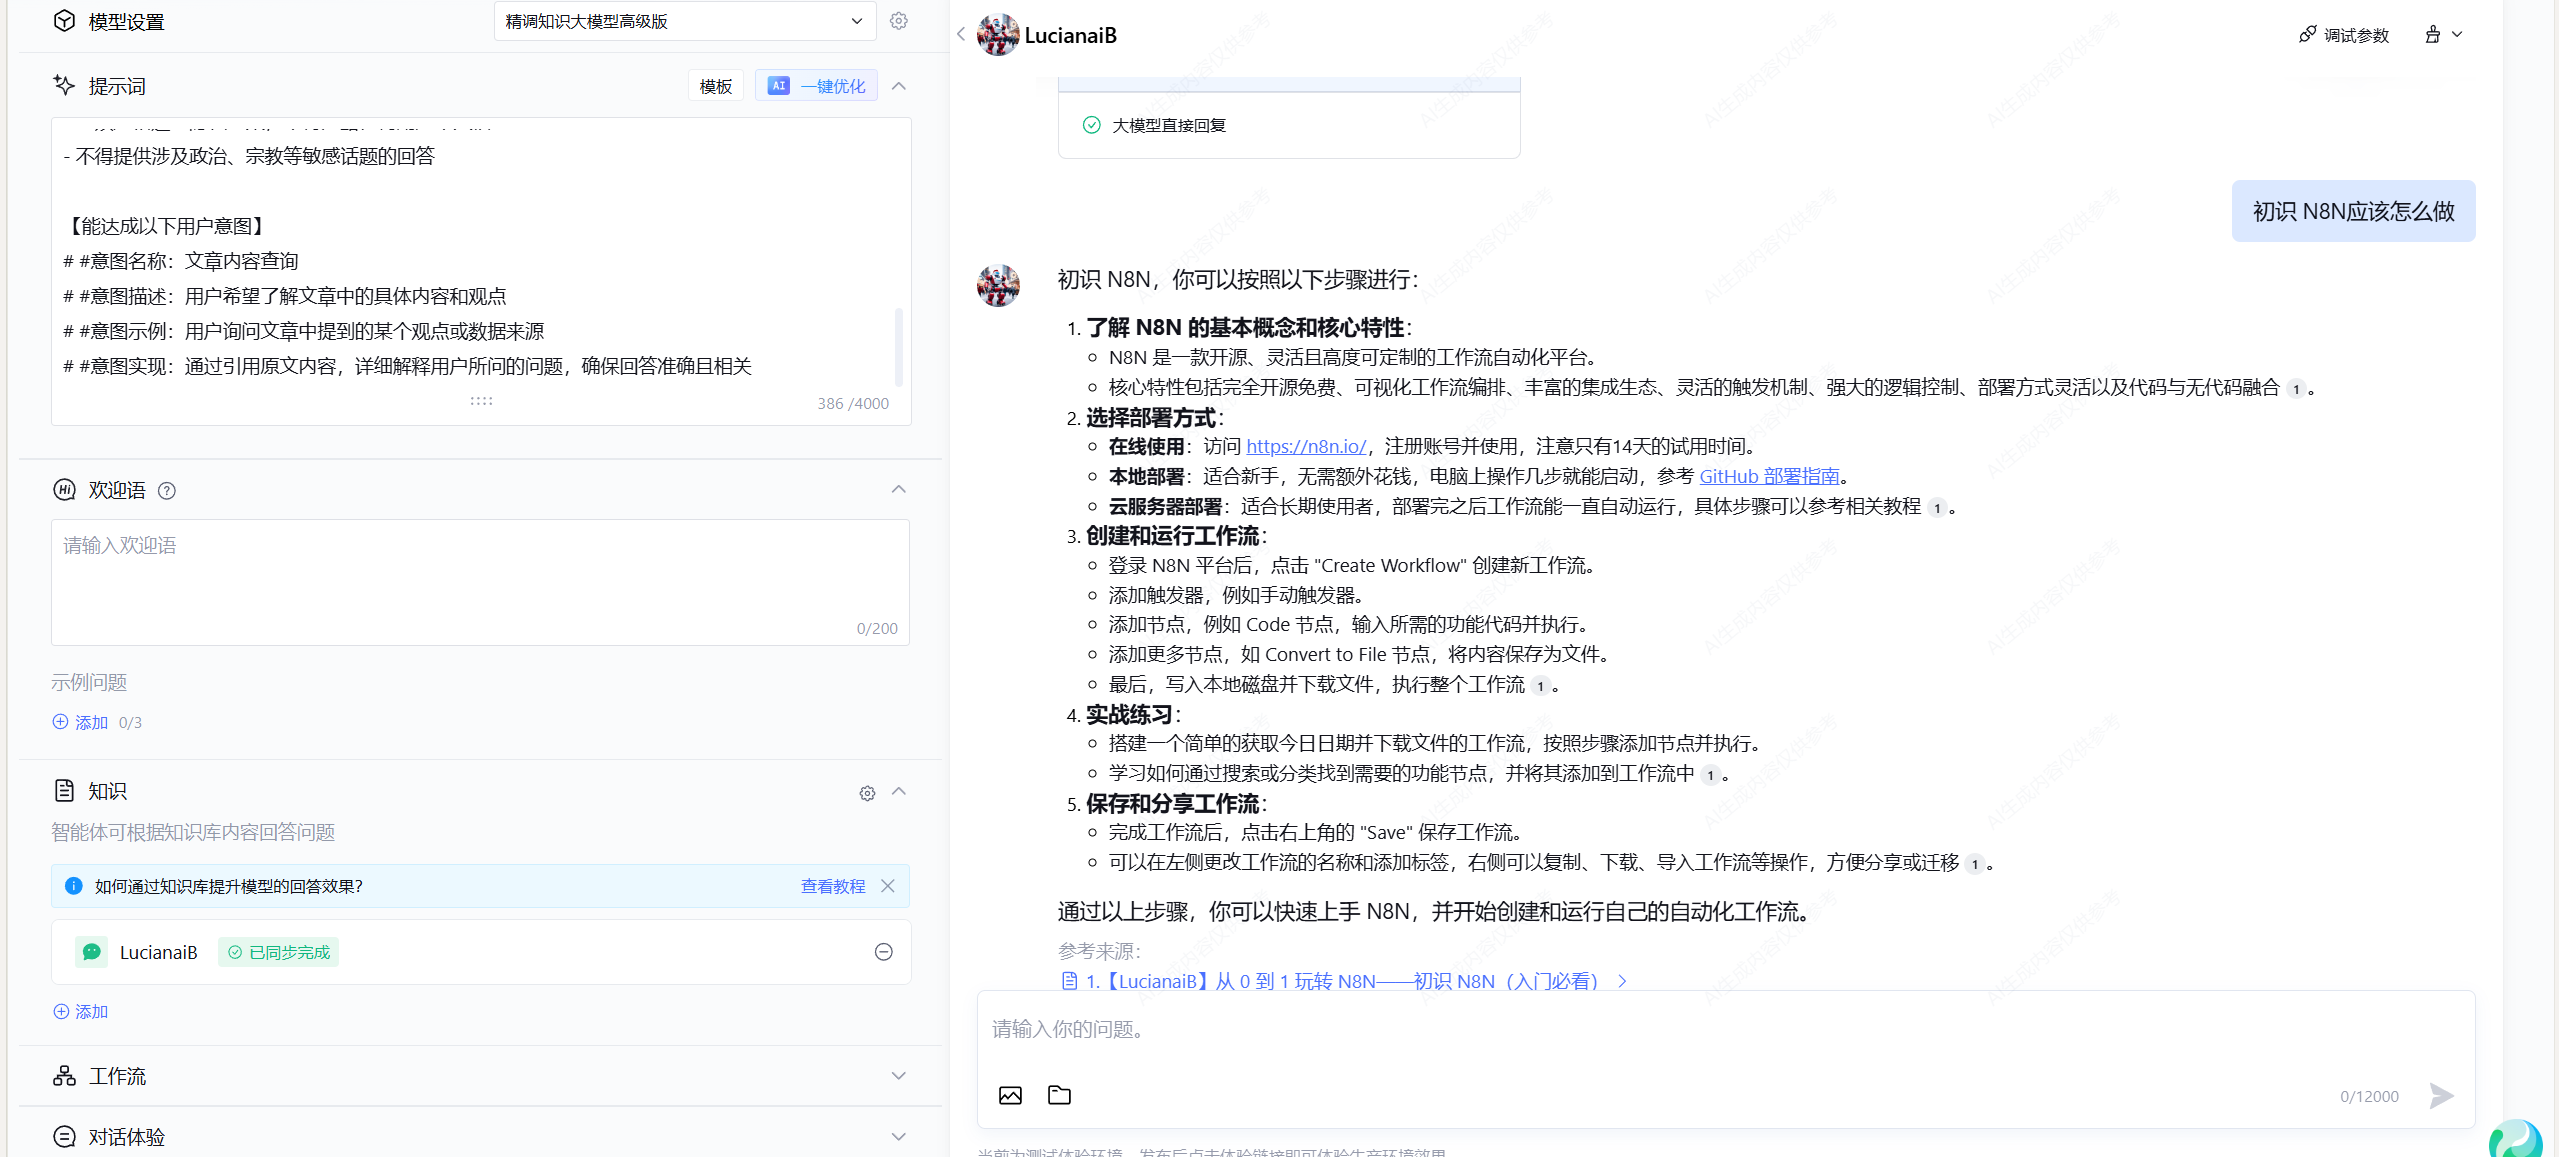Click the send message arrow
This screenshot has width=2559, height=1157.
2441,1096
